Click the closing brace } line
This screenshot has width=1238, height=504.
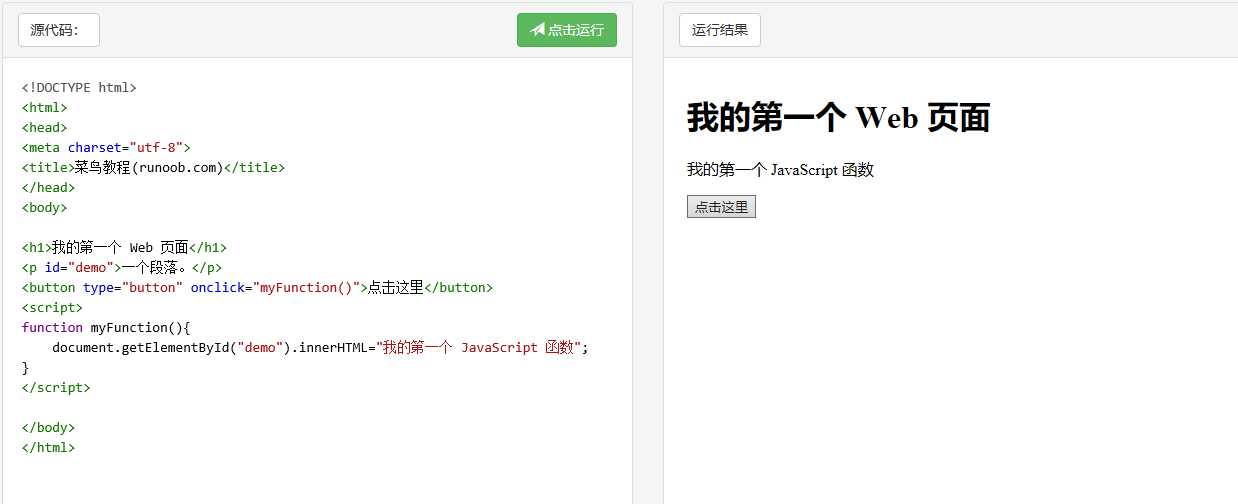coord(25,367)
